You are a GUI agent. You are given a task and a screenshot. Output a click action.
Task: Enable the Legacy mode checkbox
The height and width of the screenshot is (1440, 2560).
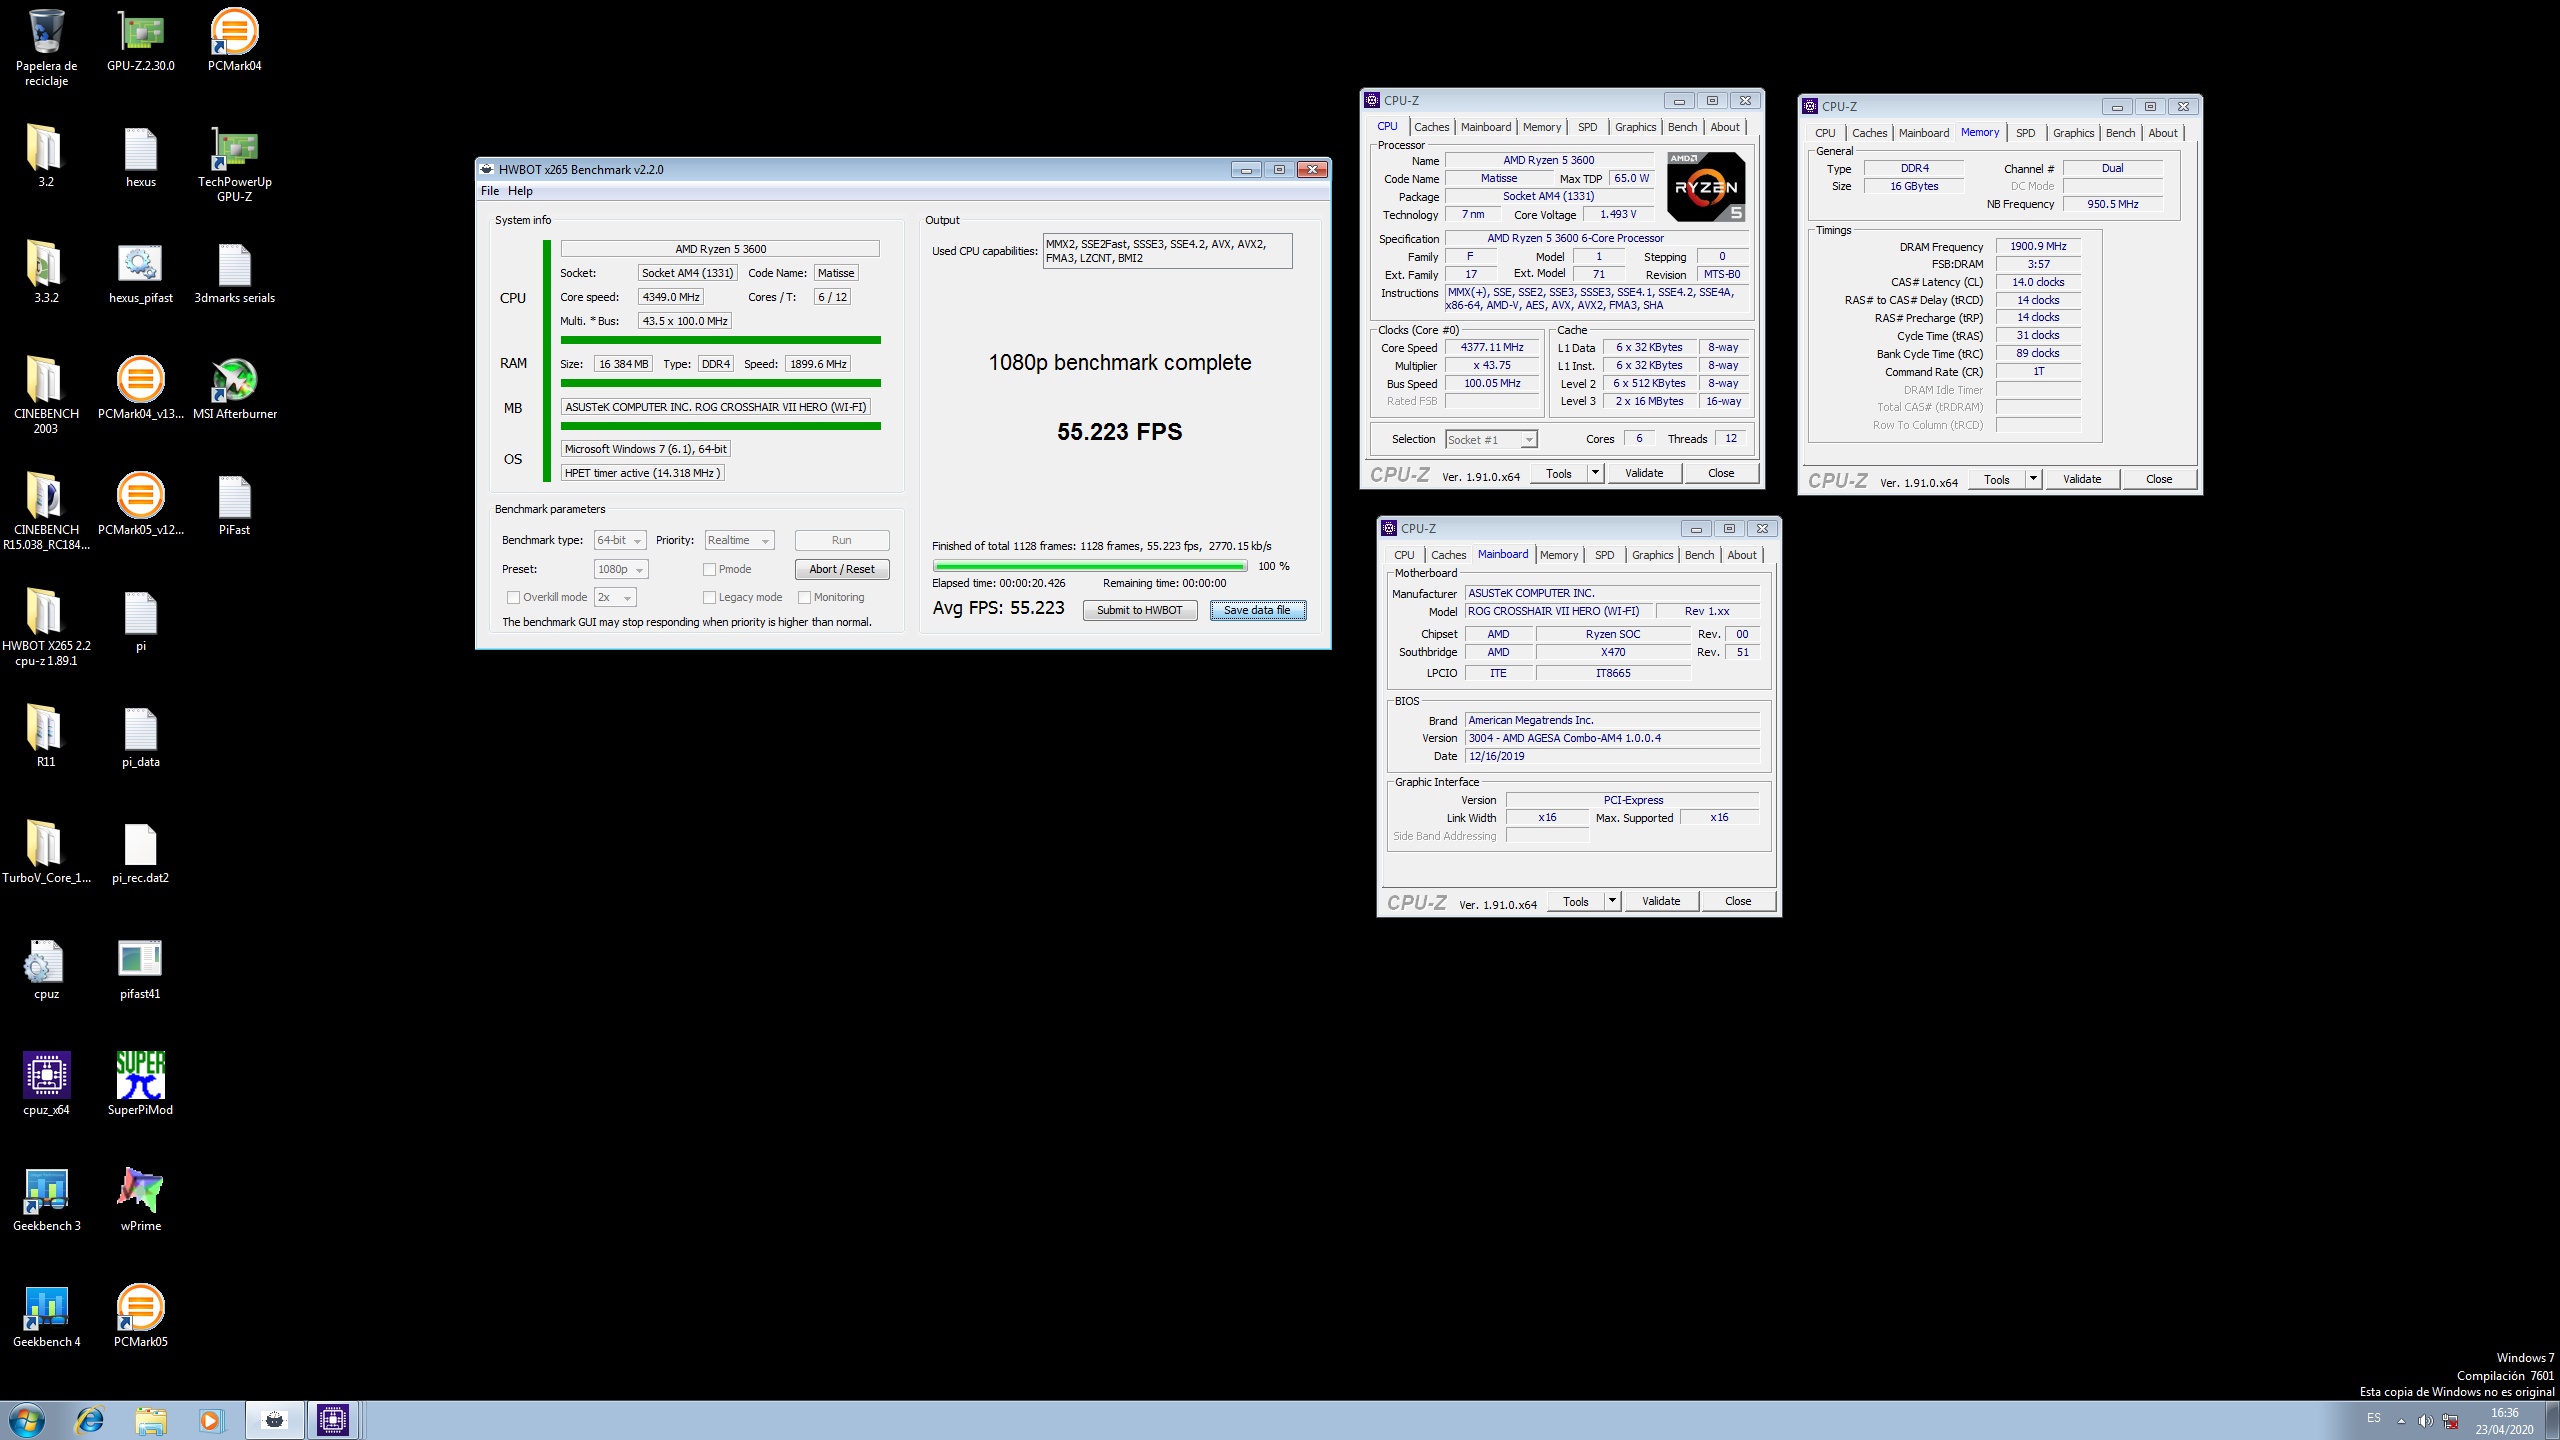(x=709, y=597)
